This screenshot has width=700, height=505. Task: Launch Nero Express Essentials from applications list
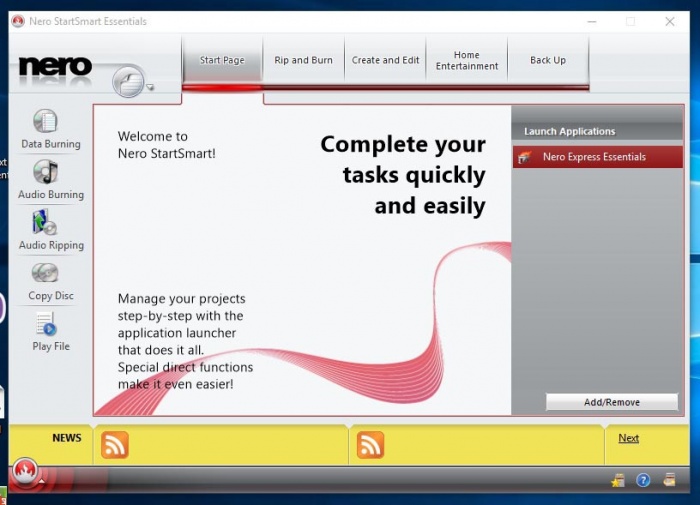coord(598,157)
